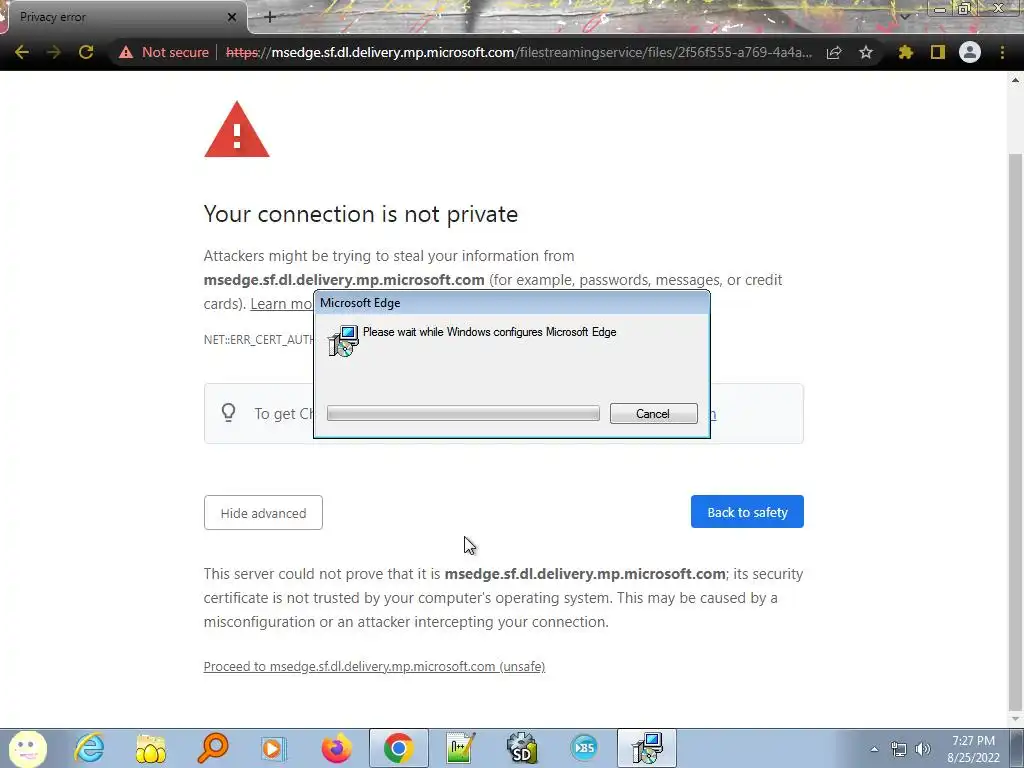
Task: Click the Hide advanced button
Action: 263,513
